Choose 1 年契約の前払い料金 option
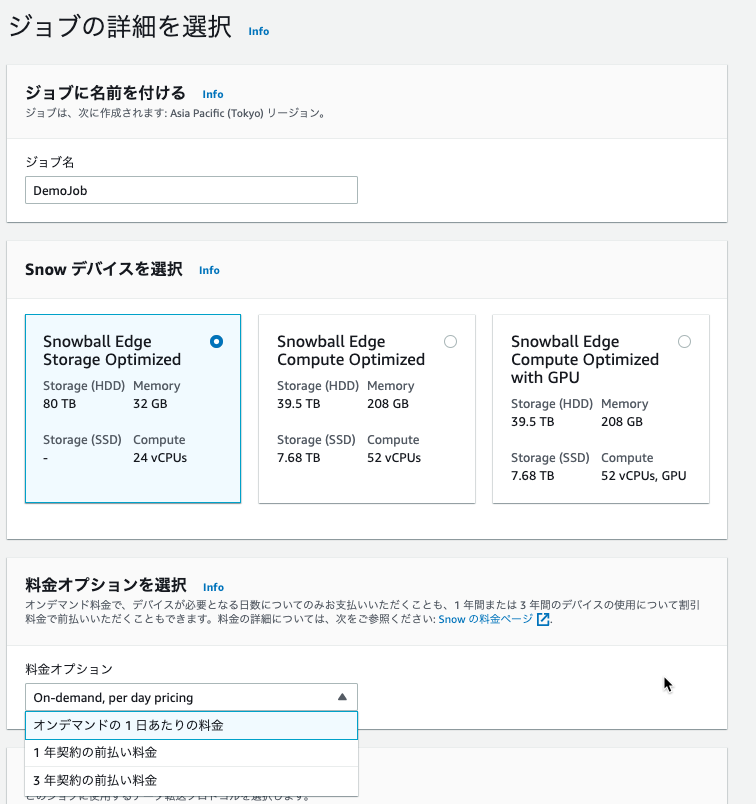Image resolution: width=756 pixels, height=804 pixels. tap(191, 753)
